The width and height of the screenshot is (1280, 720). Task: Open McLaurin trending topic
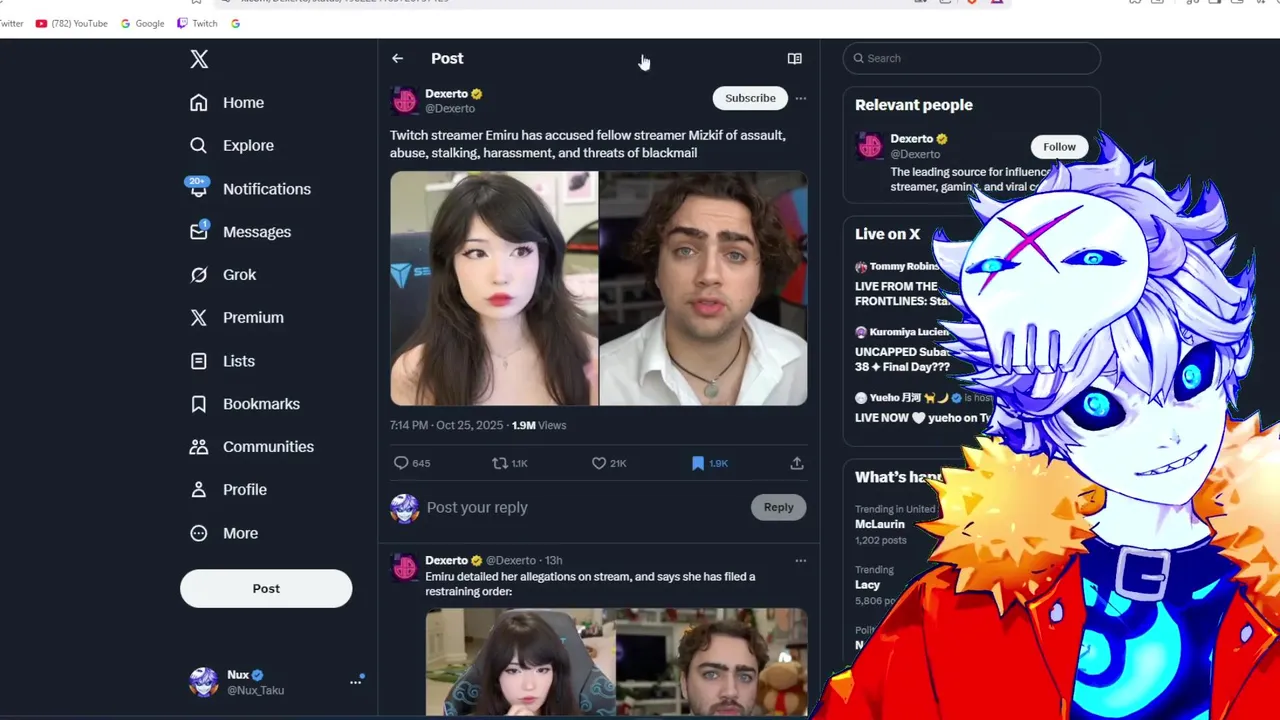click(x=880, y=524)
